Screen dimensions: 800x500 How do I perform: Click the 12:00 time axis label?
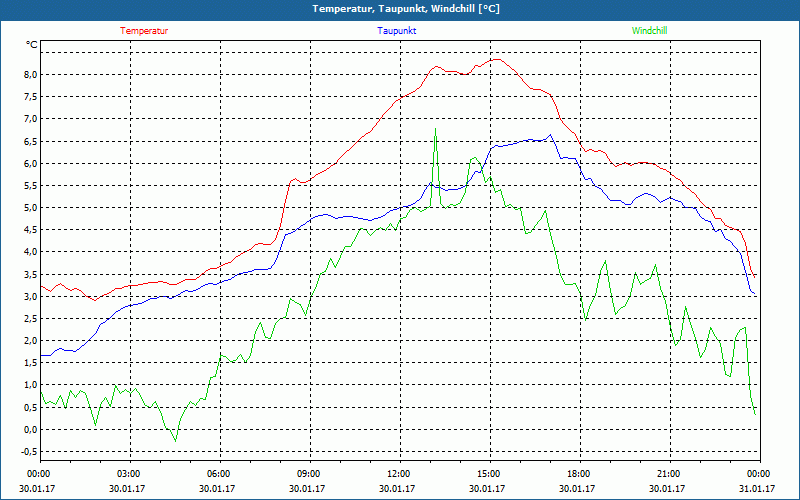pyautogui.click(x=399, y=474)
